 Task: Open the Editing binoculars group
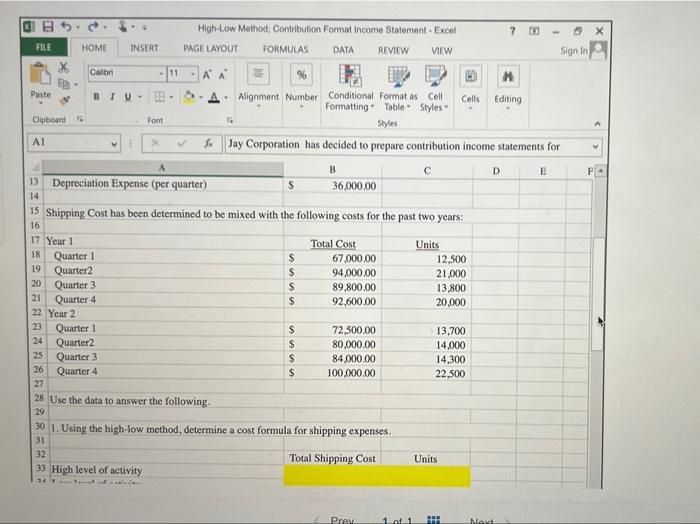[508, 87]
